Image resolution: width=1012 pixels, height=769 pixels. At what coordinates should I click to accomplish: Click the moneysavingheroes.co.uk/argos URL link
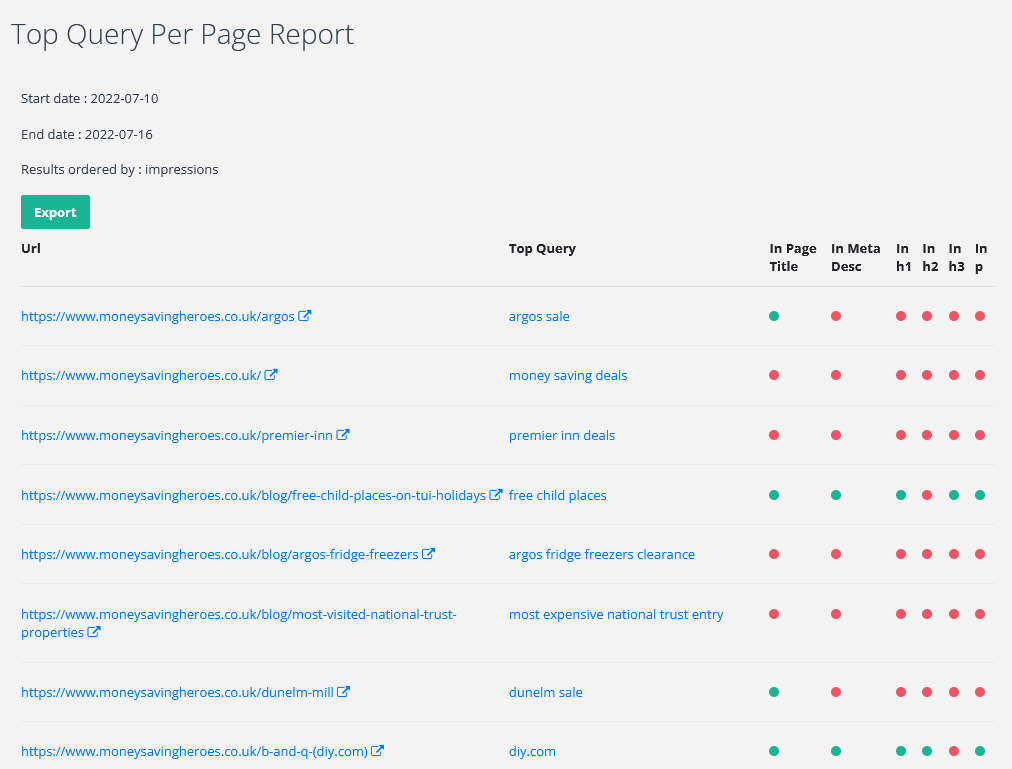(x=157, y=317)
